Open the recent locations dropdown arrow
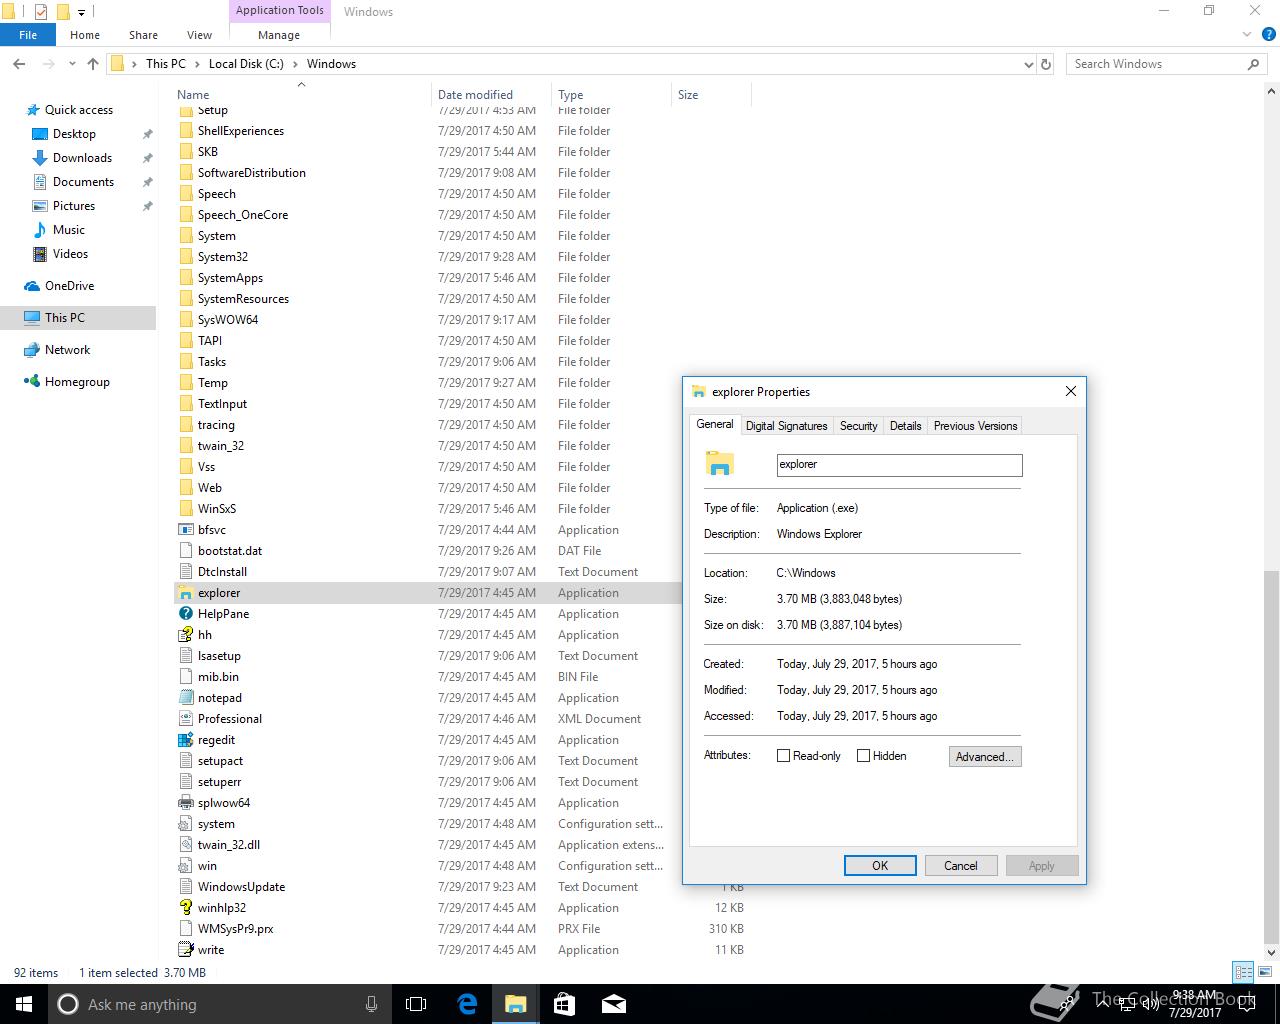The height and width of the screenshot is (1024, 1280). coord(72,64)
